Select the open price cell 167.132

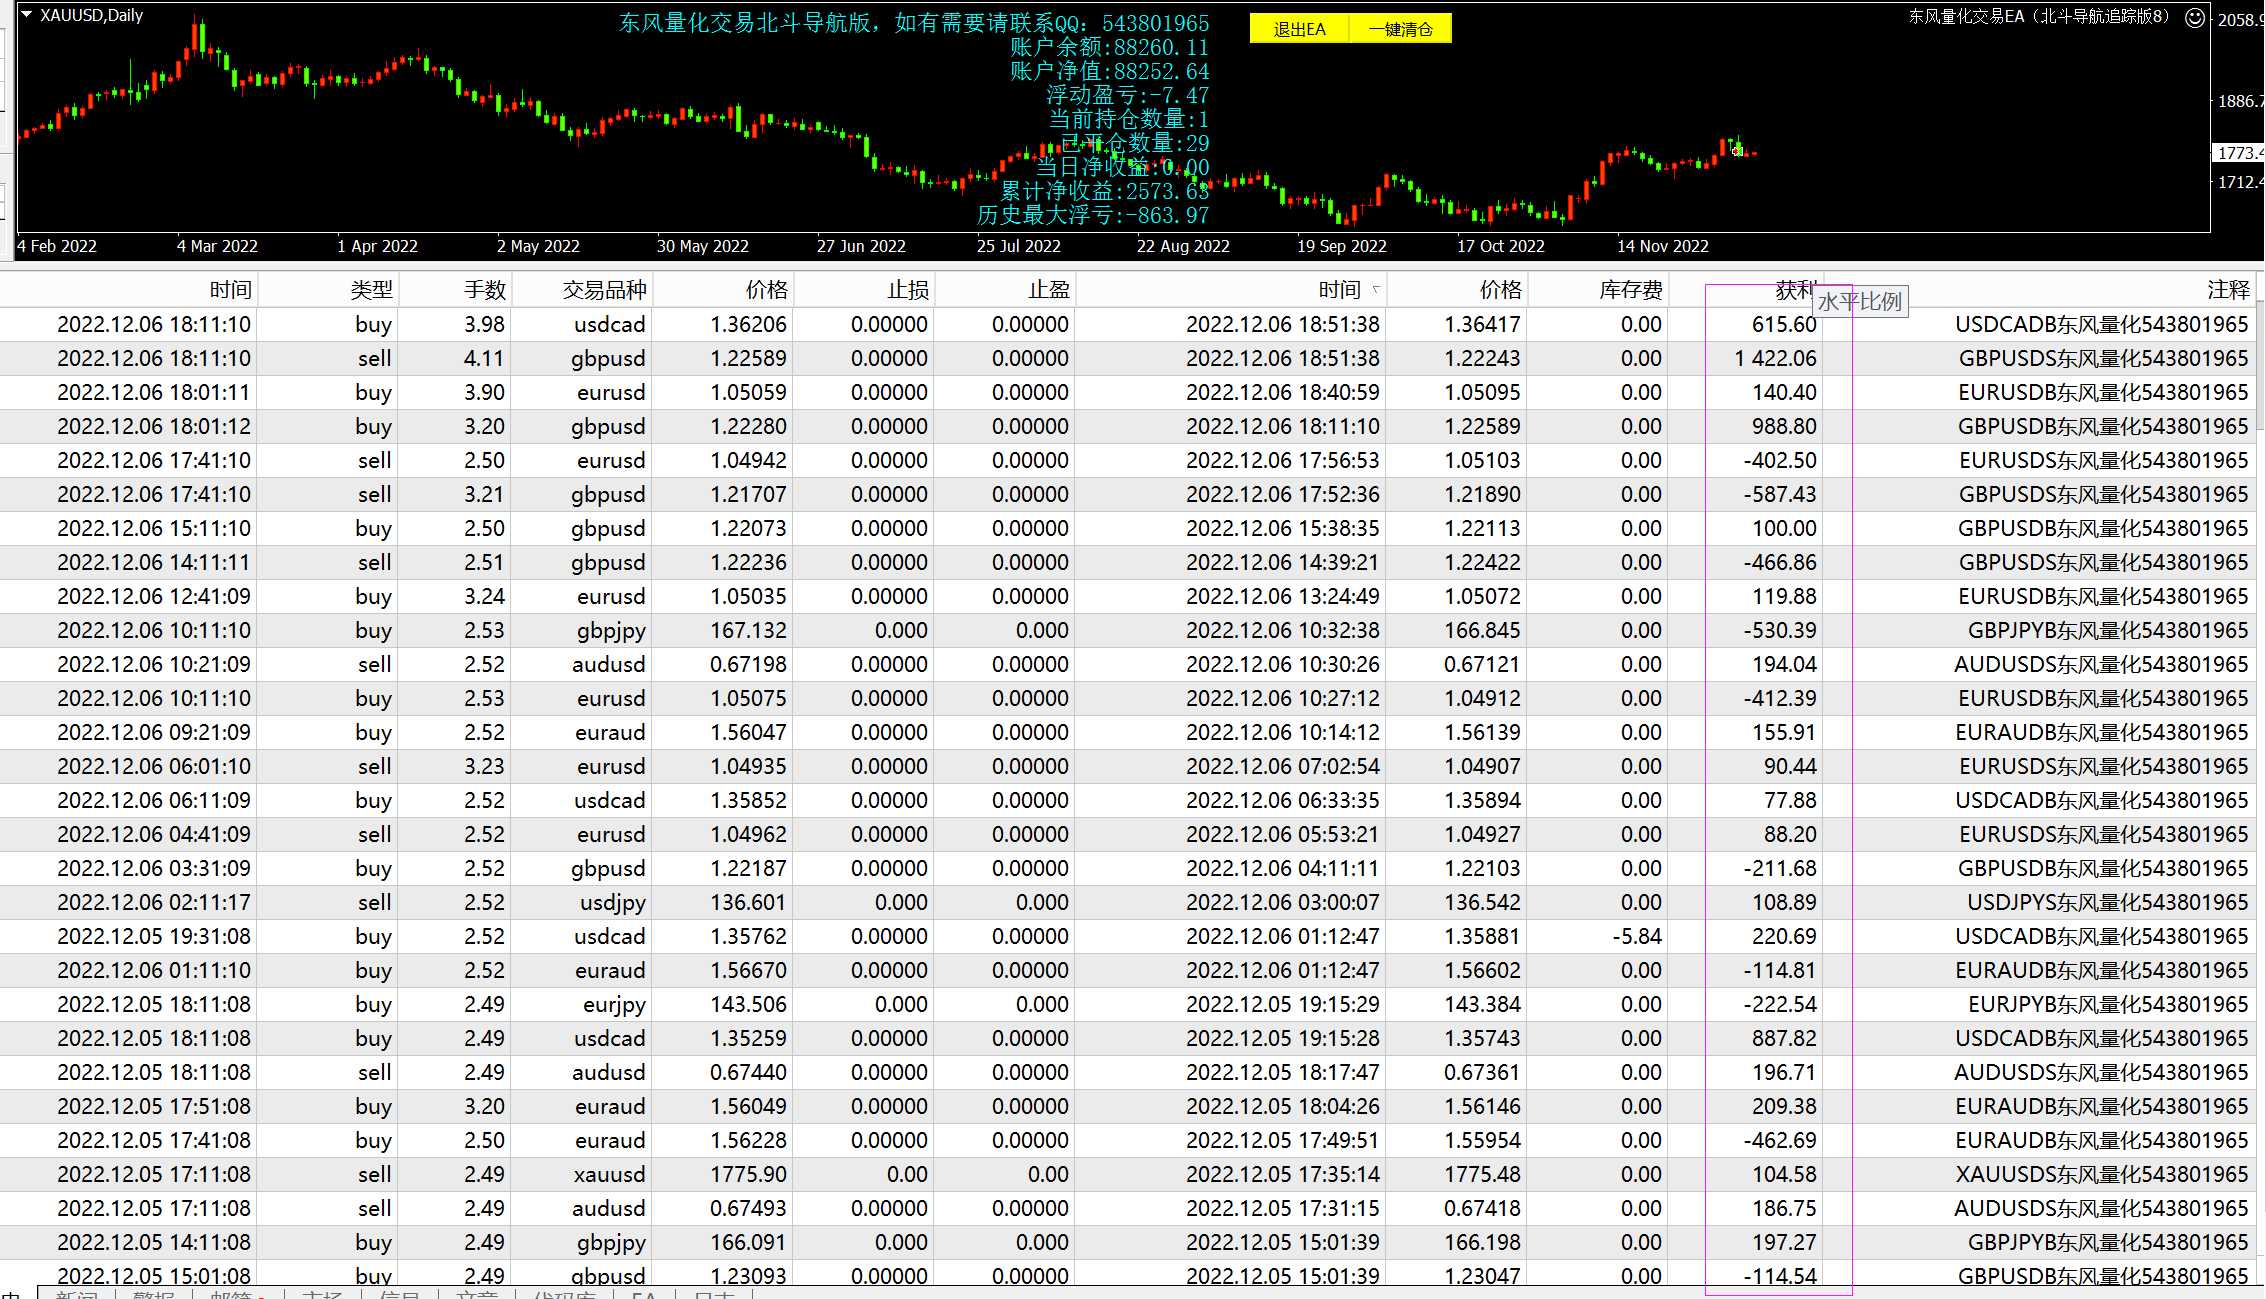(x=748, y=630)
